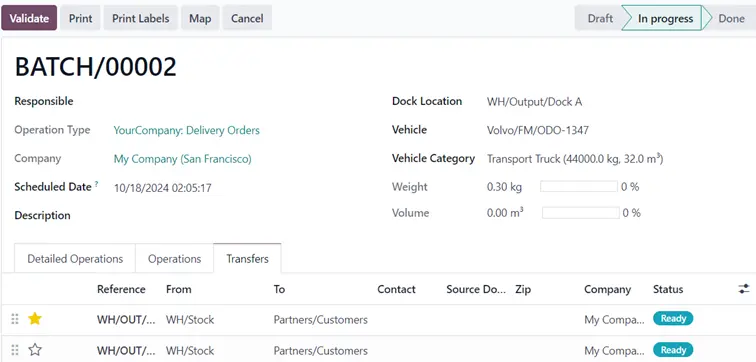
Task: Sort by the Reference column header
Action: (121, 289)
